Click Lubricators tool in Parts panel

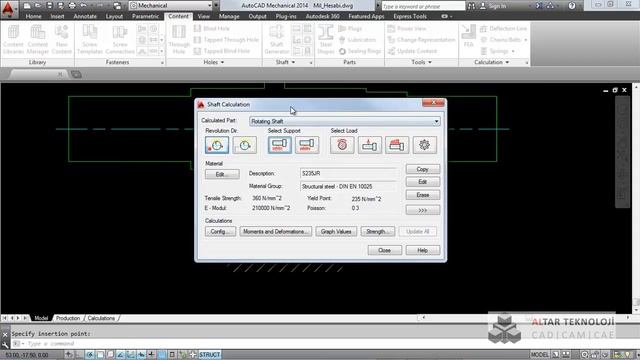coord(358,40)
